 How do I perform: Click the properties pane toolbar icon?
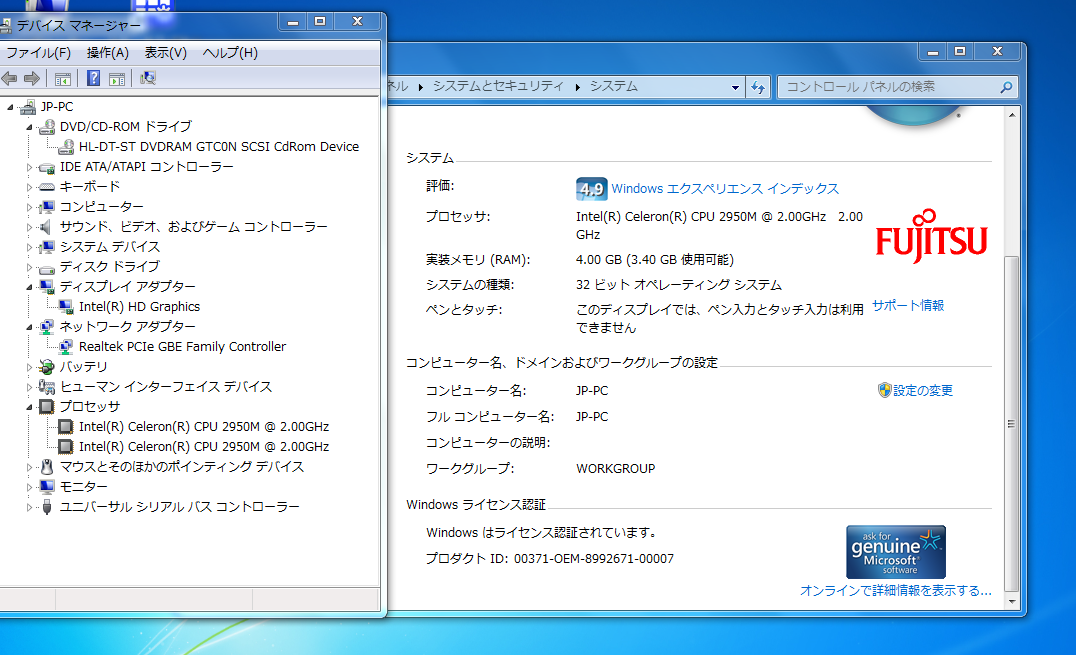tap(117, 79)
